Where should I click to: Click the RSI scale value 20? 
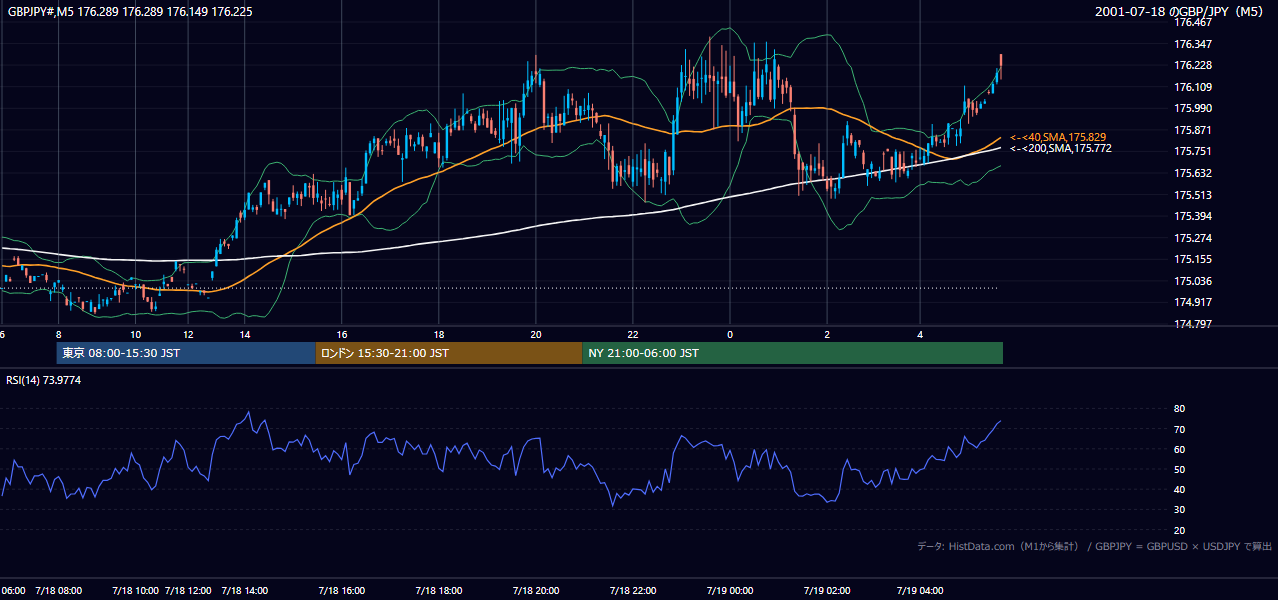[1179, 530]
